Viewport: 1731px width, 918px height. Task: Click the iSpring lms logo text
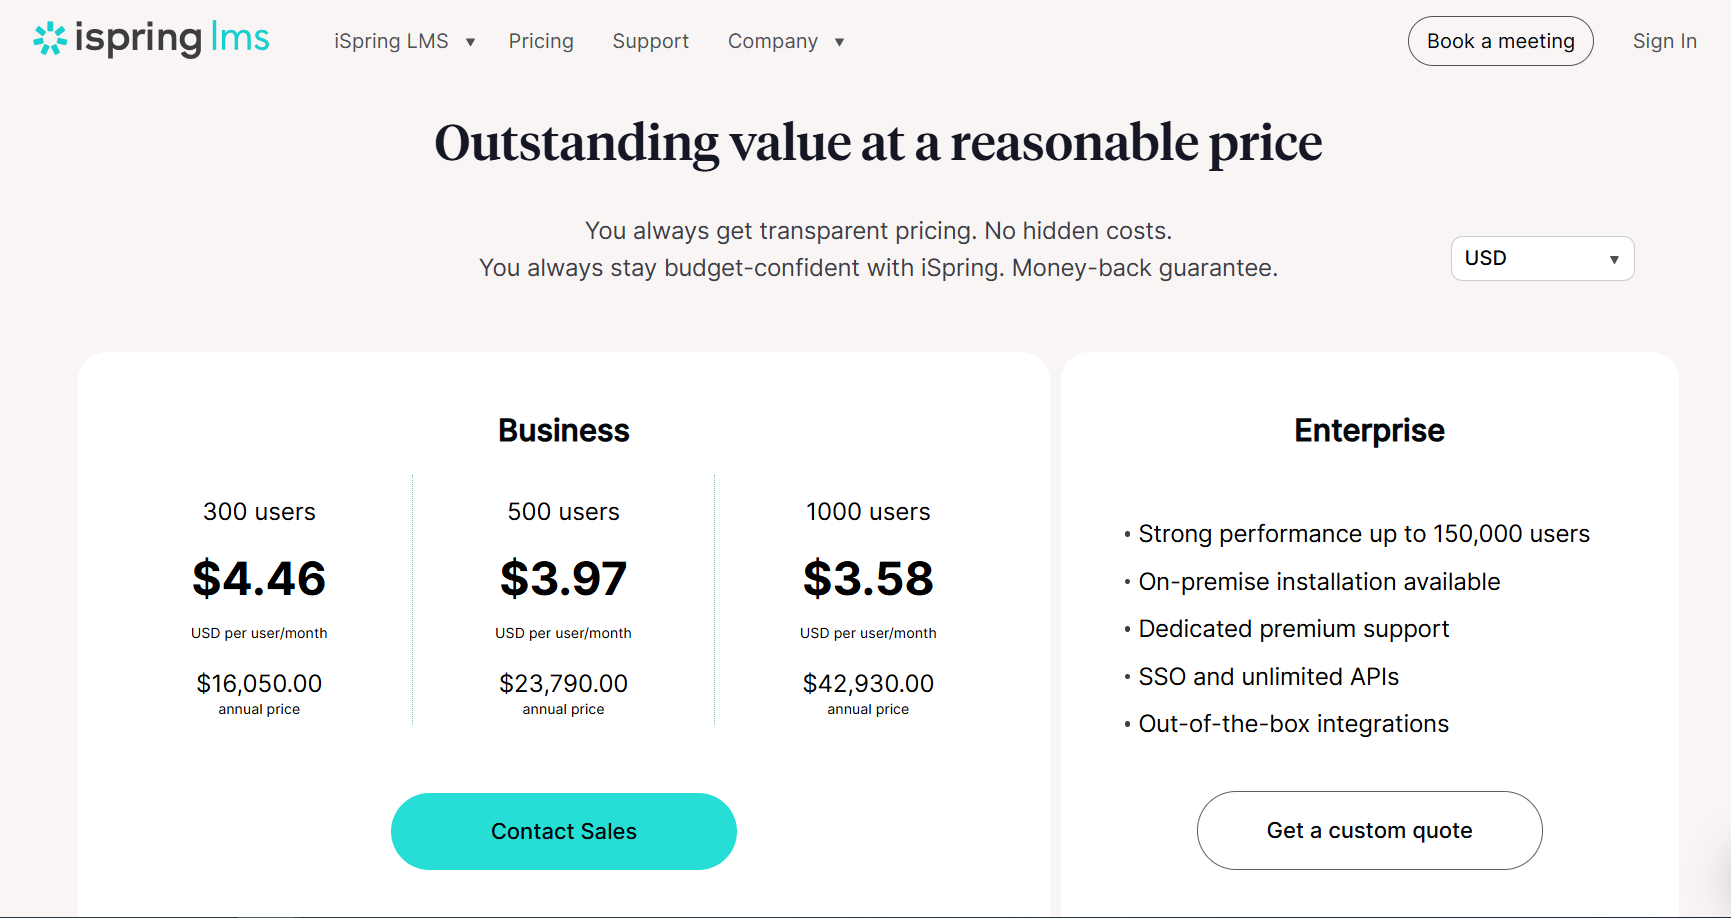[x=170, y=38]
